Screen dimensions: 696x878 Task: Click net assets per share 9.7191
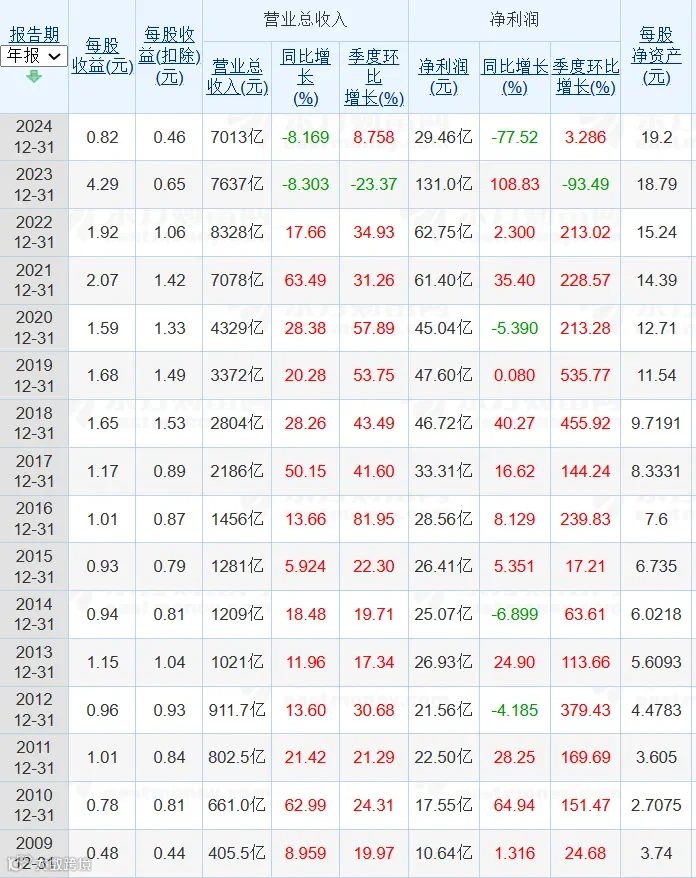(656, 423)
